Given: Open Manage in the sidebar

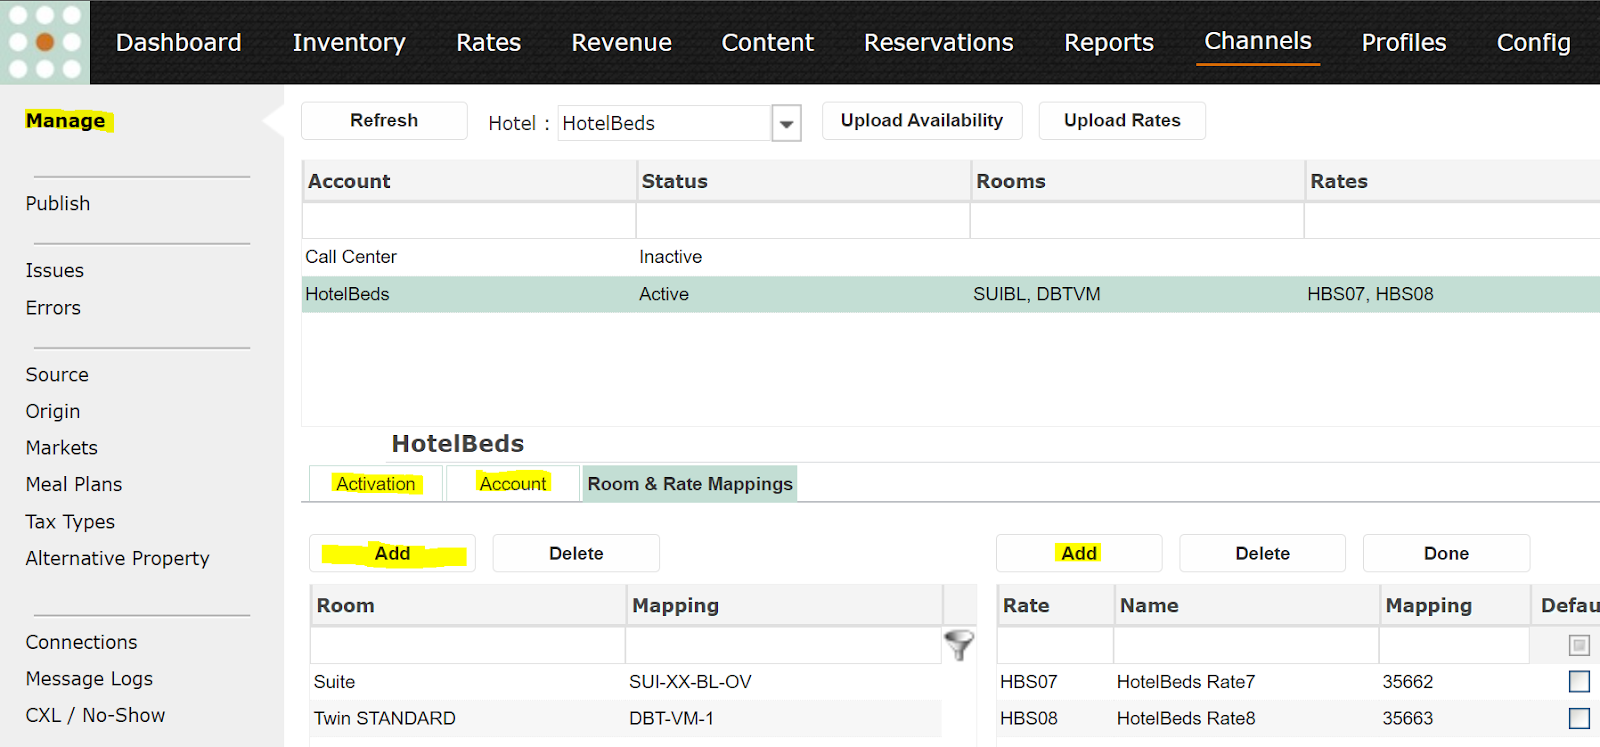Looking at the screenshot, I should tap(66, 120).
